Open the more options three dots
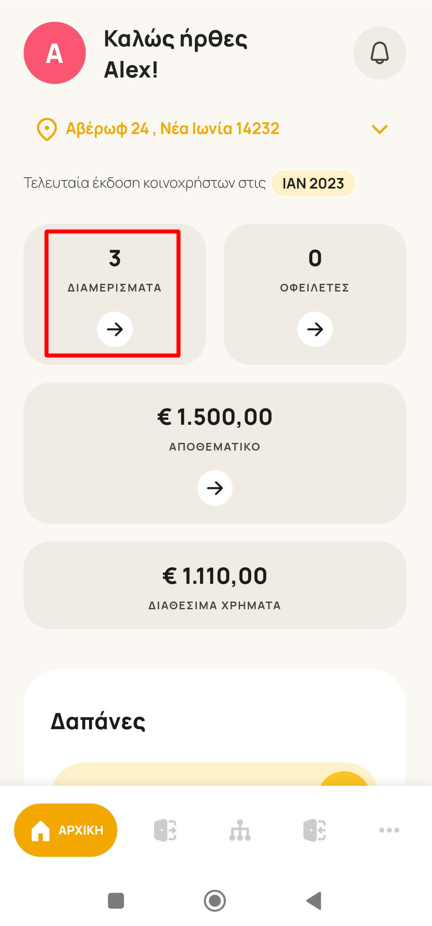This screenshot has width=432, height=926. (x=390, y=830)
